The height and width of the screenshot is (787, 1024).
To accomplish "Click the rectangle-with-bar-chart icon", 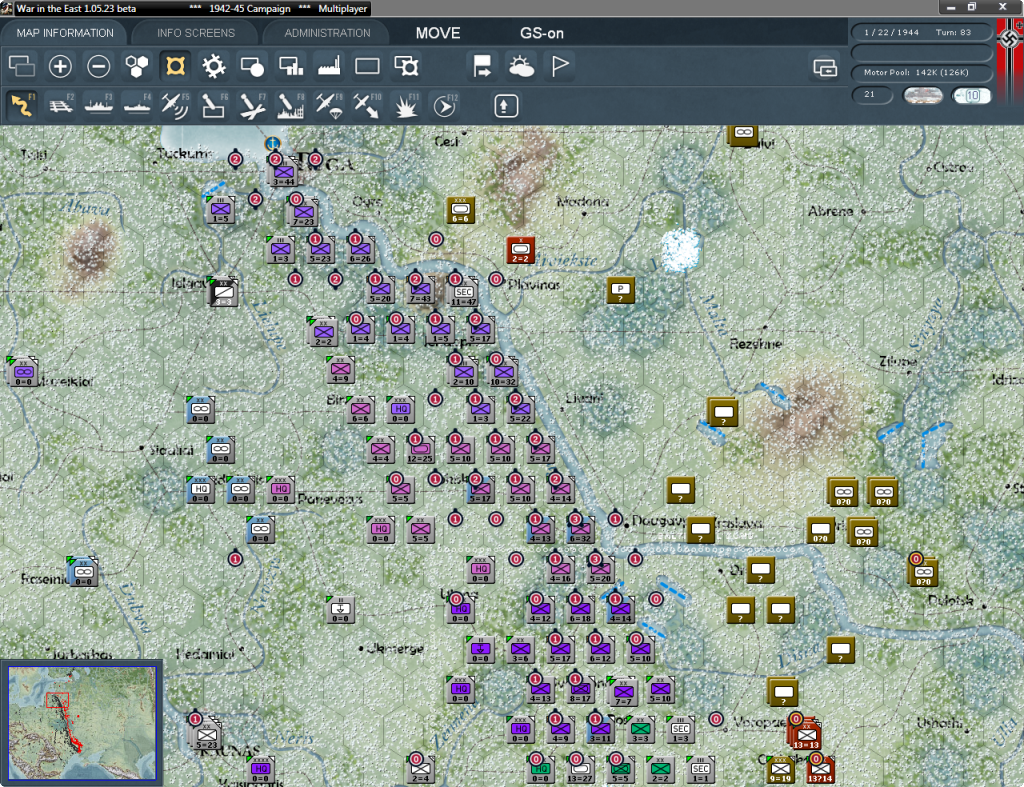I will pyautogui.click(x=291, y=66).
